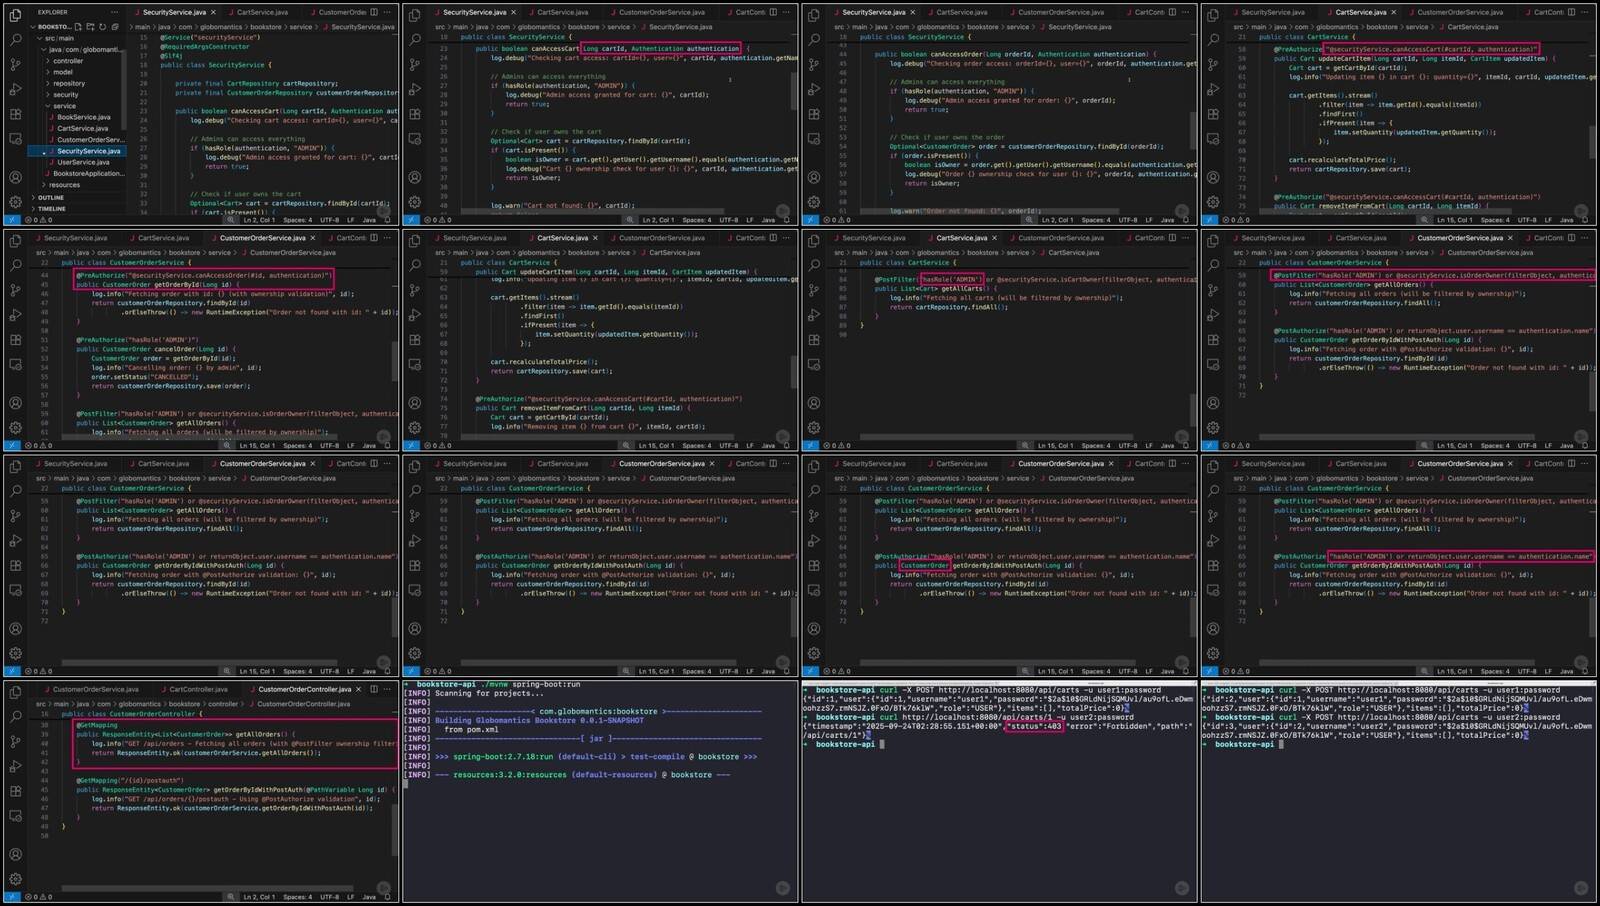Close SecurityService.java tab in the Explorer file tree window
This screenshot has height=906, width=1600.
pyautogui.click(x=213, y=12)
